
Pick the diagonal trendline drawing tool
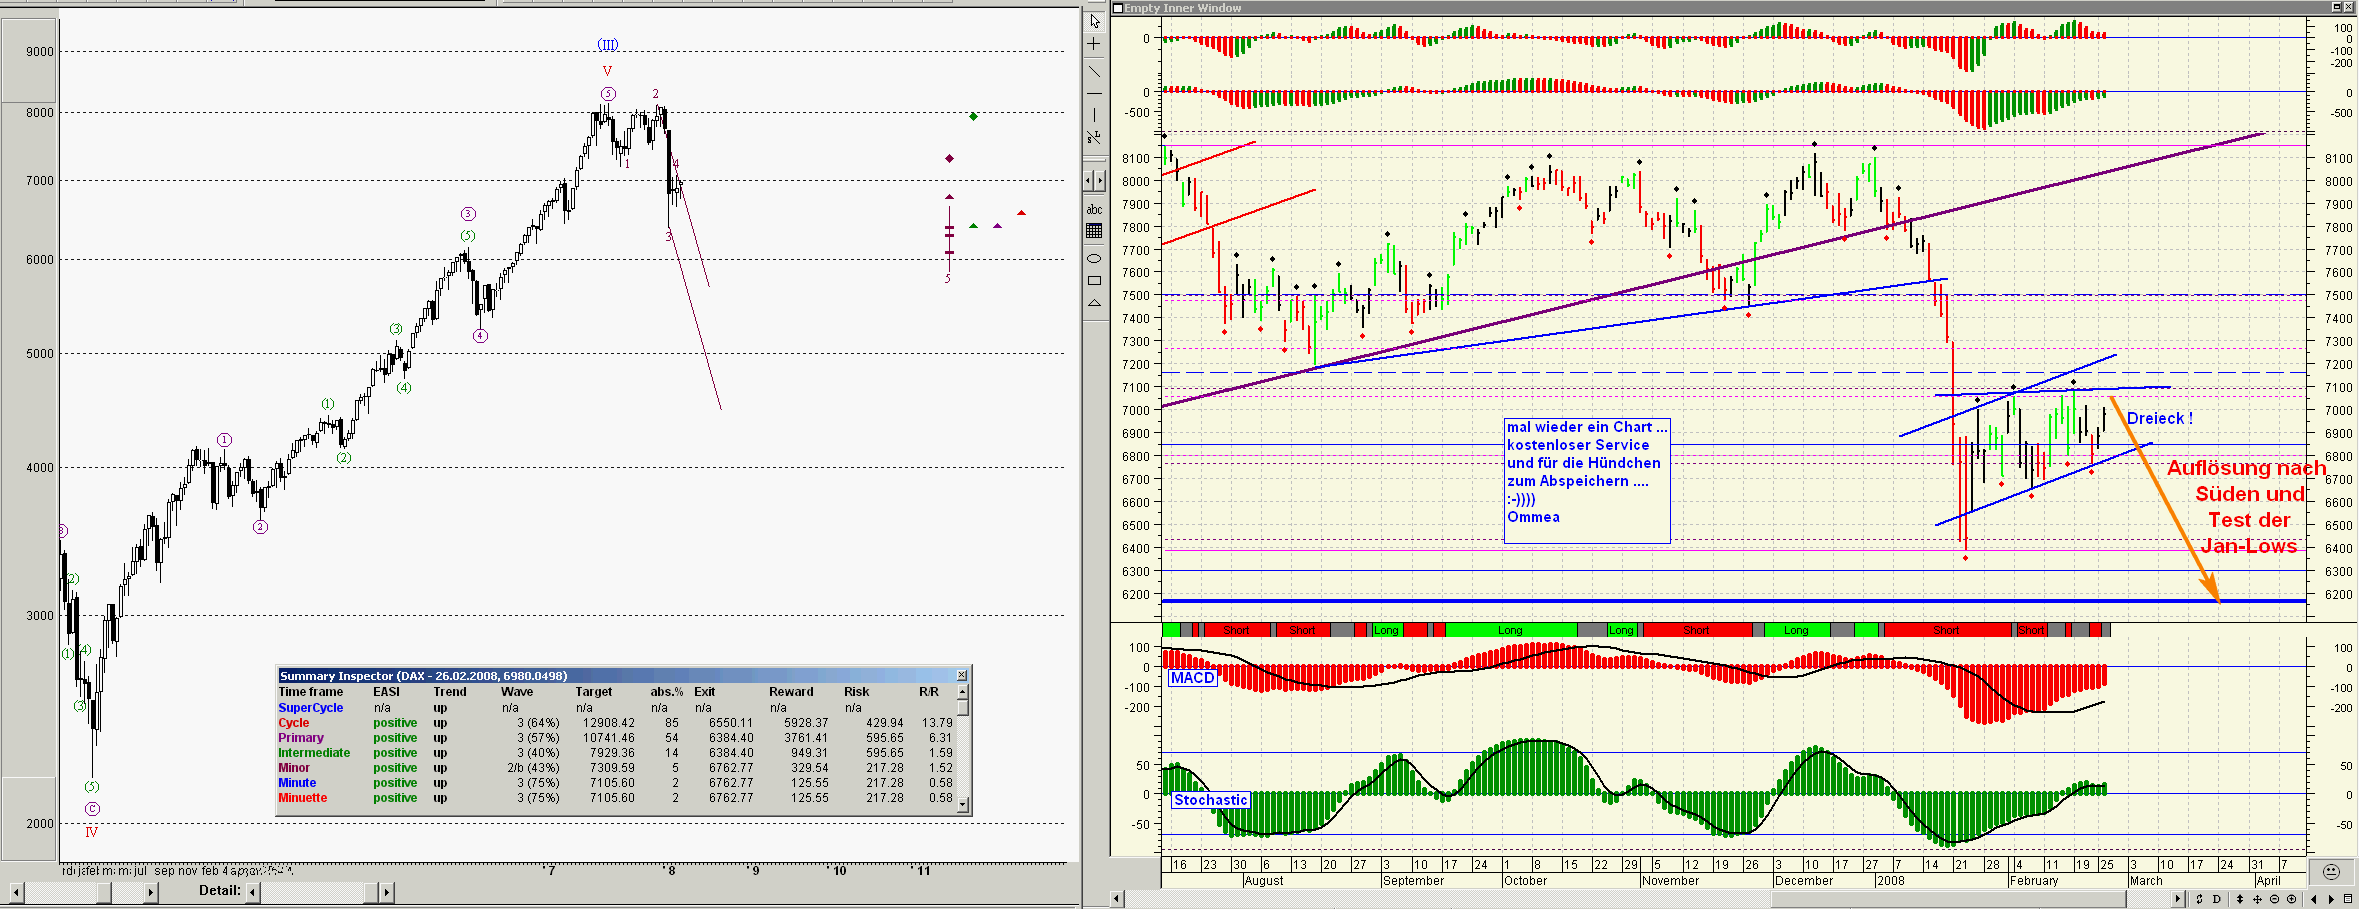pos(1094,71)
